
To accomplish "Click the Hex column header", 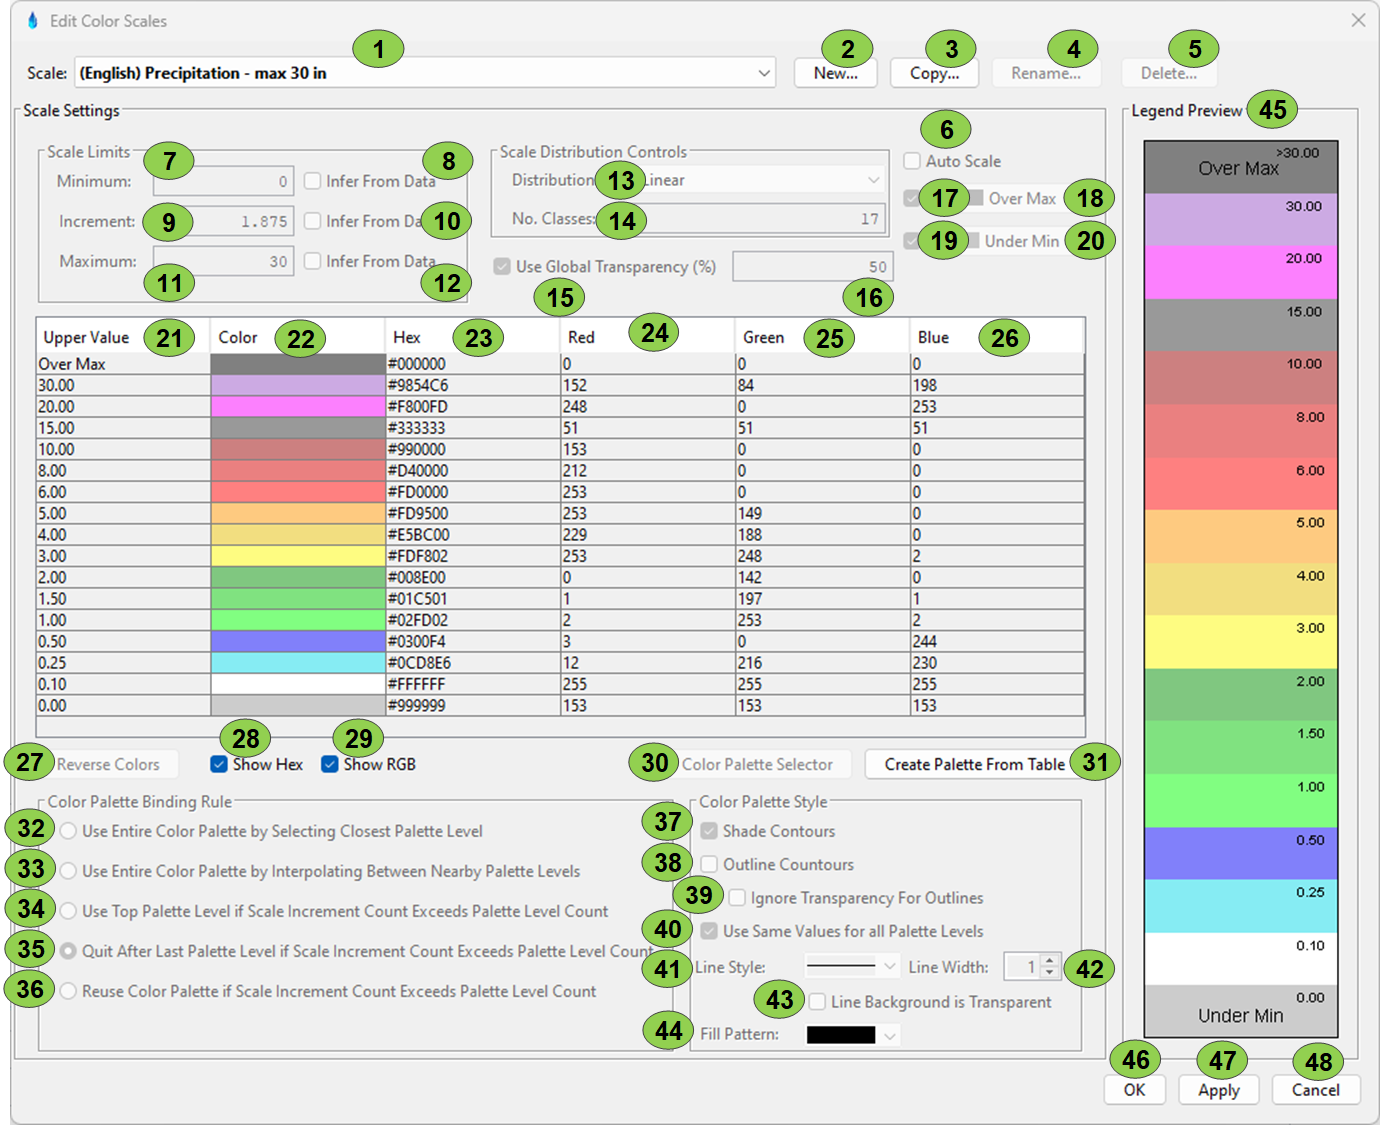I will pyautogui.click(x=408, y=337).
